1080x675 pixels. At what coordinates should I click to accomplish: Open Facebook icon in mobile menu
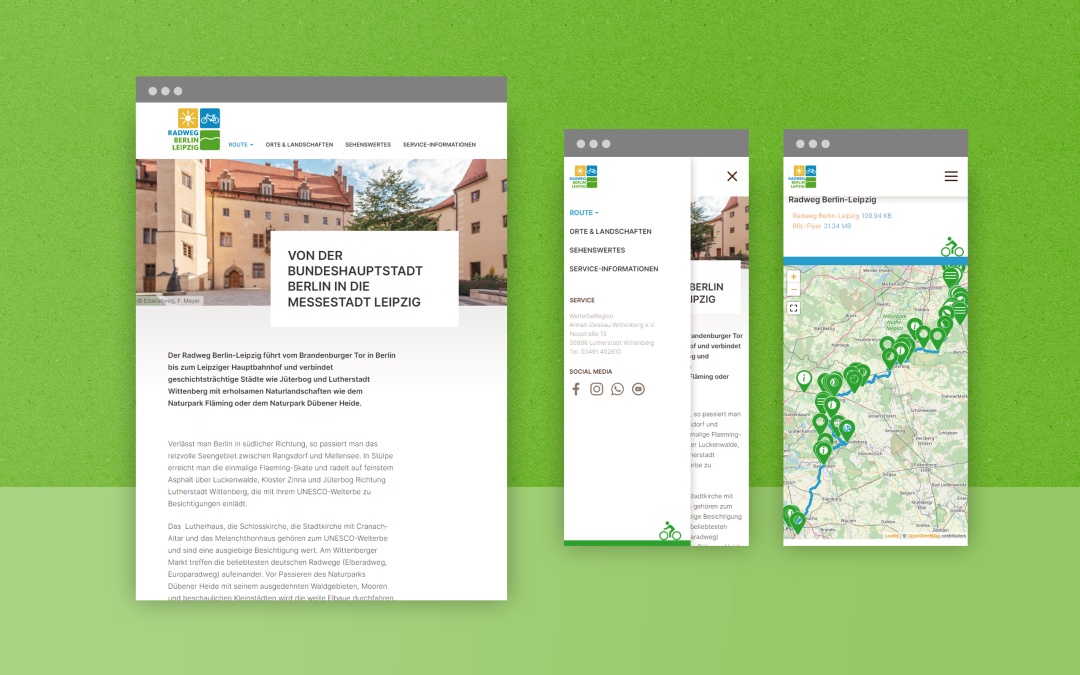[x=576, y=389]
